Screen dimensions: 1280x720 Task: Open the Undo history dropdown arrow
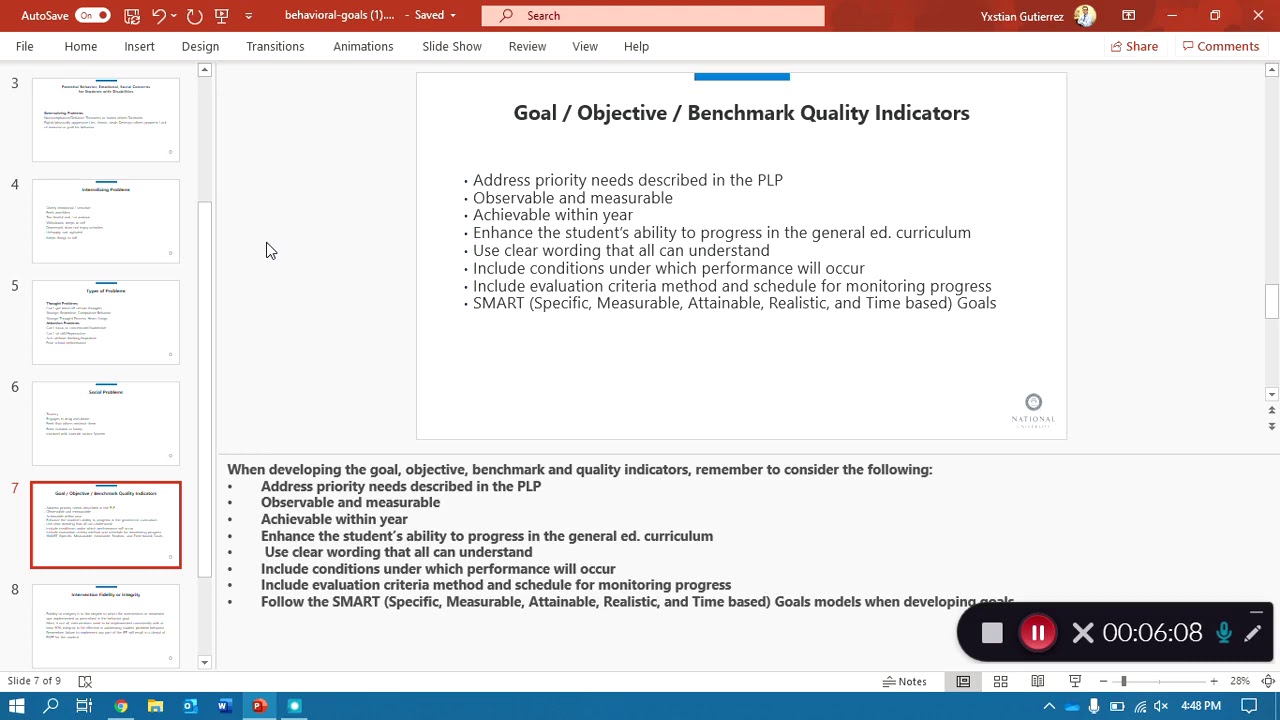tap(174, 15)
